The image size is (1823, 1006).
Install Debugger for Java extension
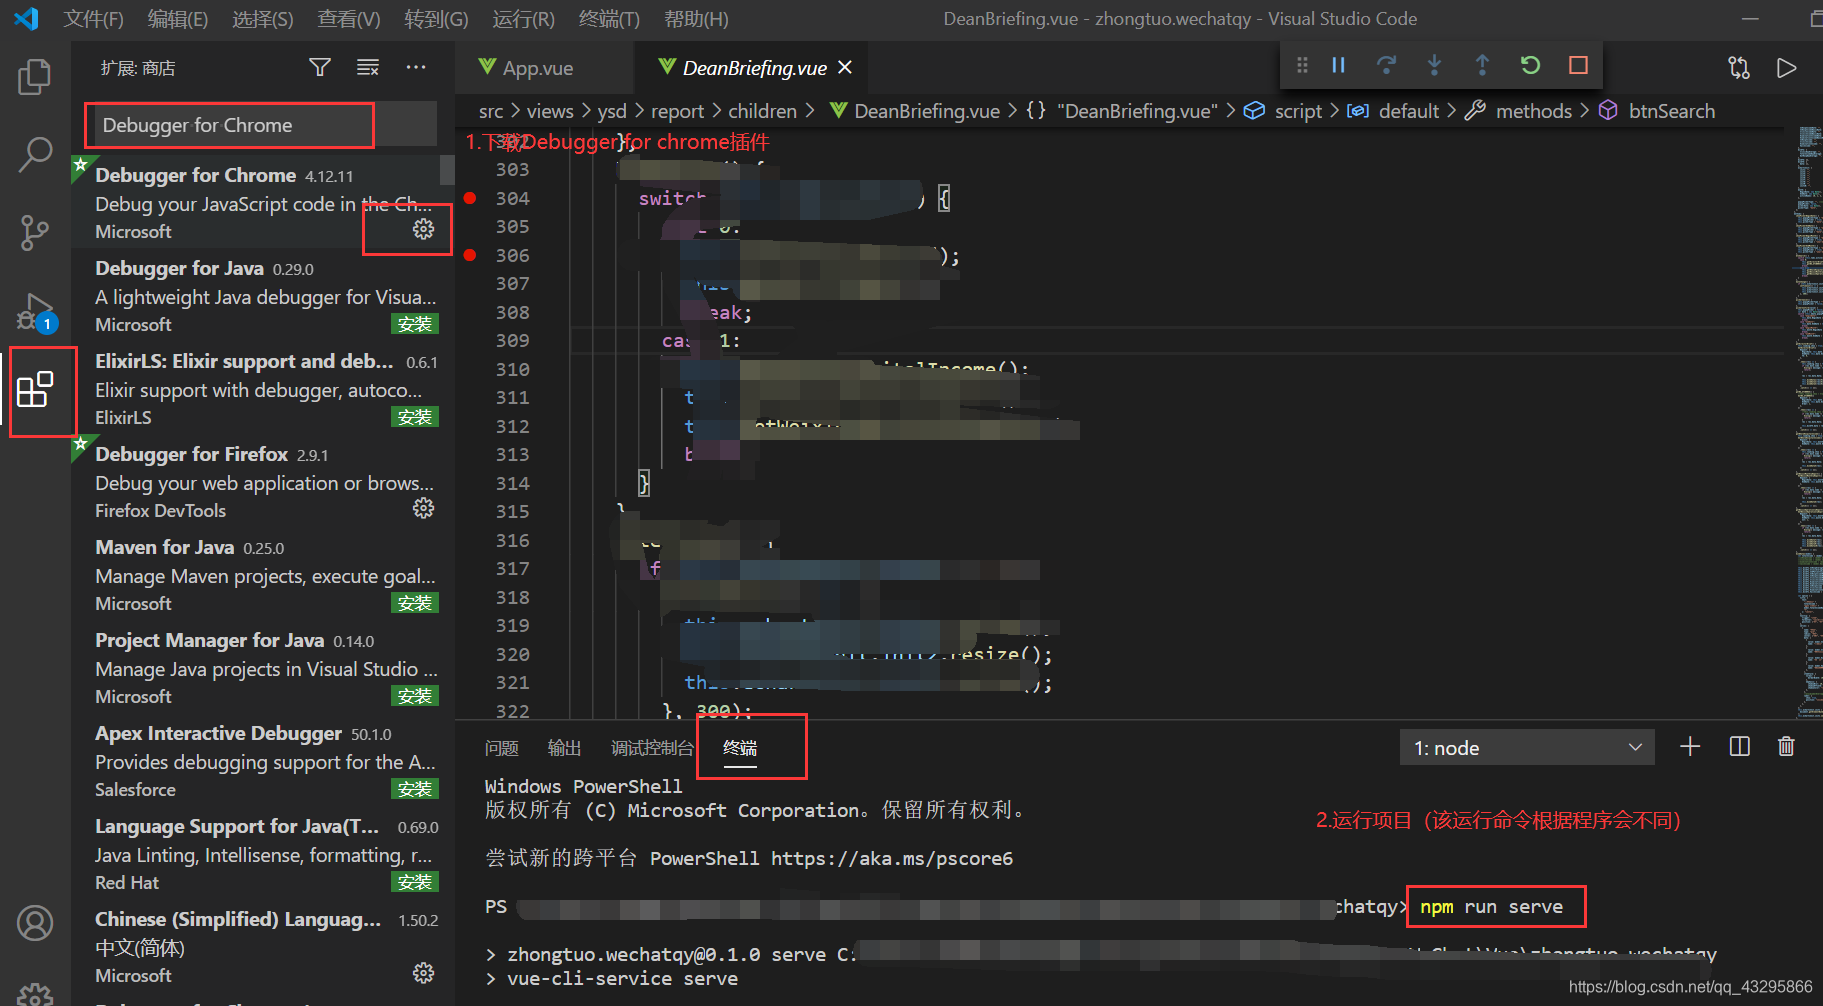click(415, 324)
